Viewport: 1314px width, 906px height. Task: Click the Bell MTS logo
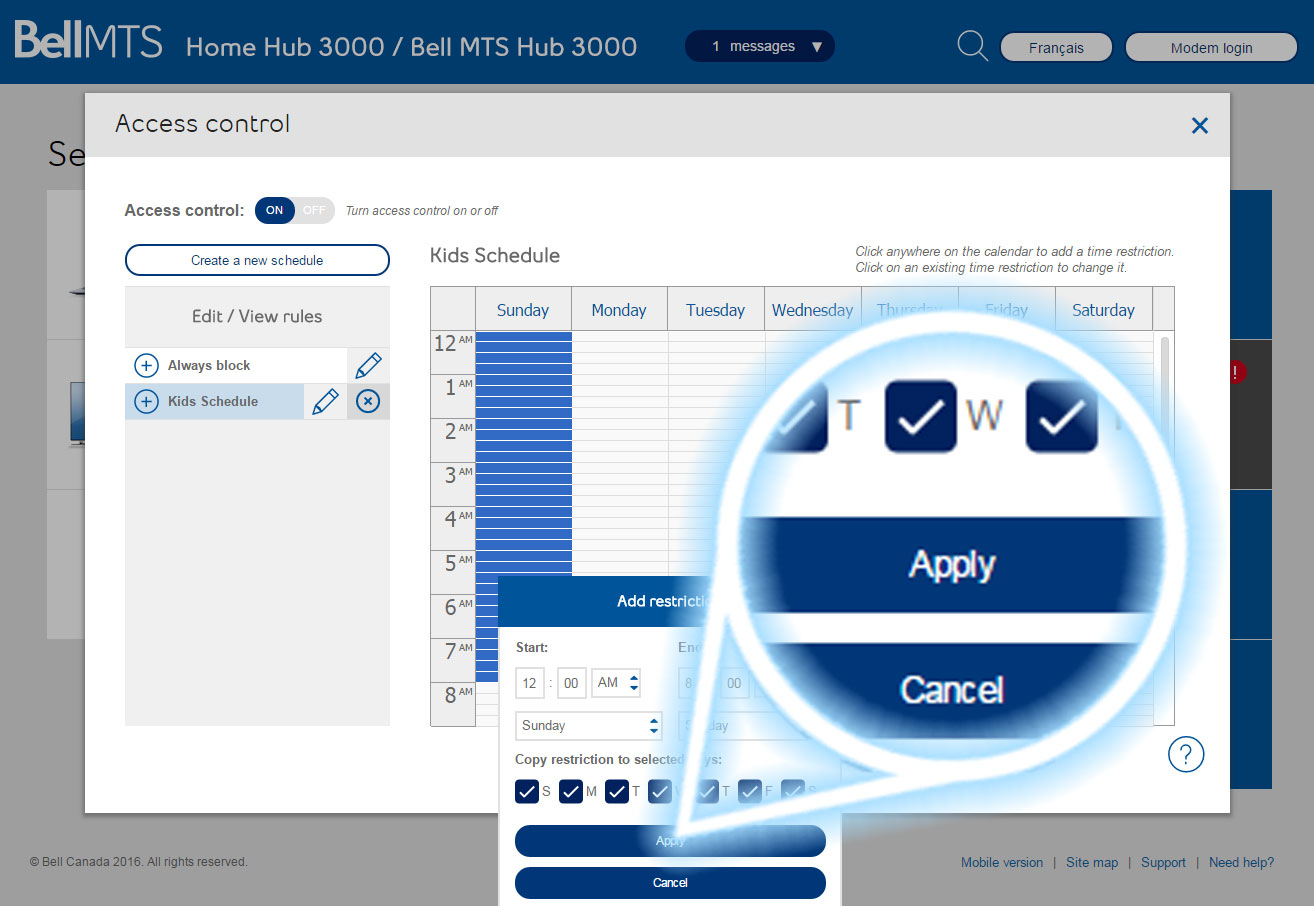tap(88, 42)
